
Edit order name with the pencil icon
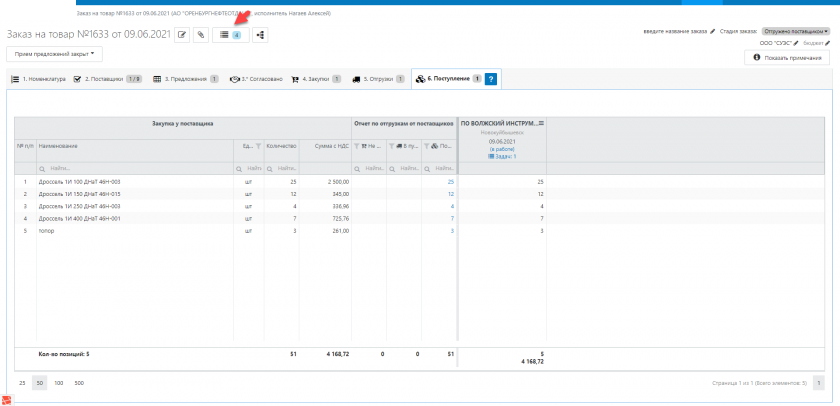click(x=712, y=31)
